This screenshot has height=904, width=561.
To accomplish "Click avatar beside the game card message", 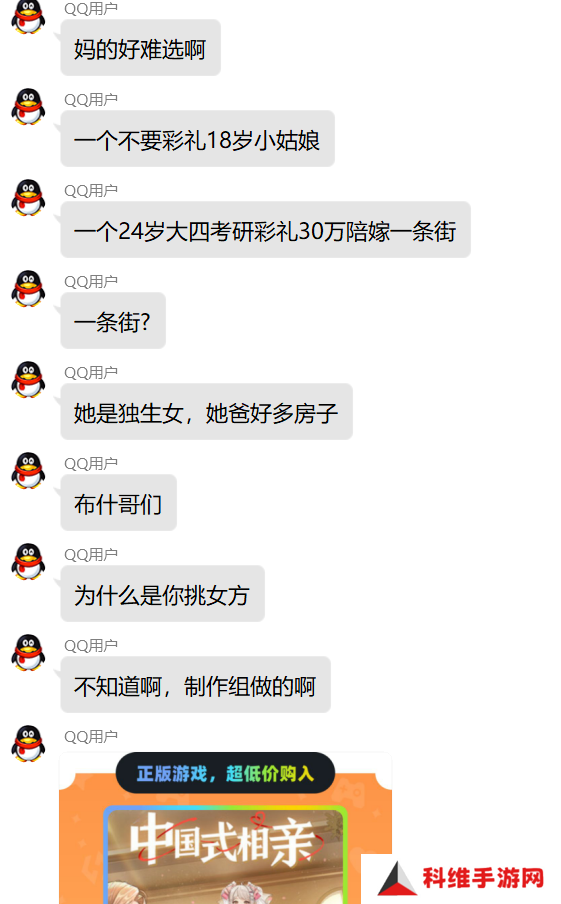I will point(28,744).
